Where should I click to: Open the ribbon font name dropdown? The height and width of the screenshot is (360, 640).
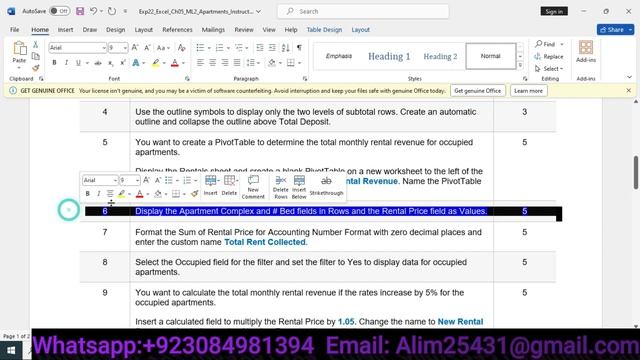coord(104,48)
